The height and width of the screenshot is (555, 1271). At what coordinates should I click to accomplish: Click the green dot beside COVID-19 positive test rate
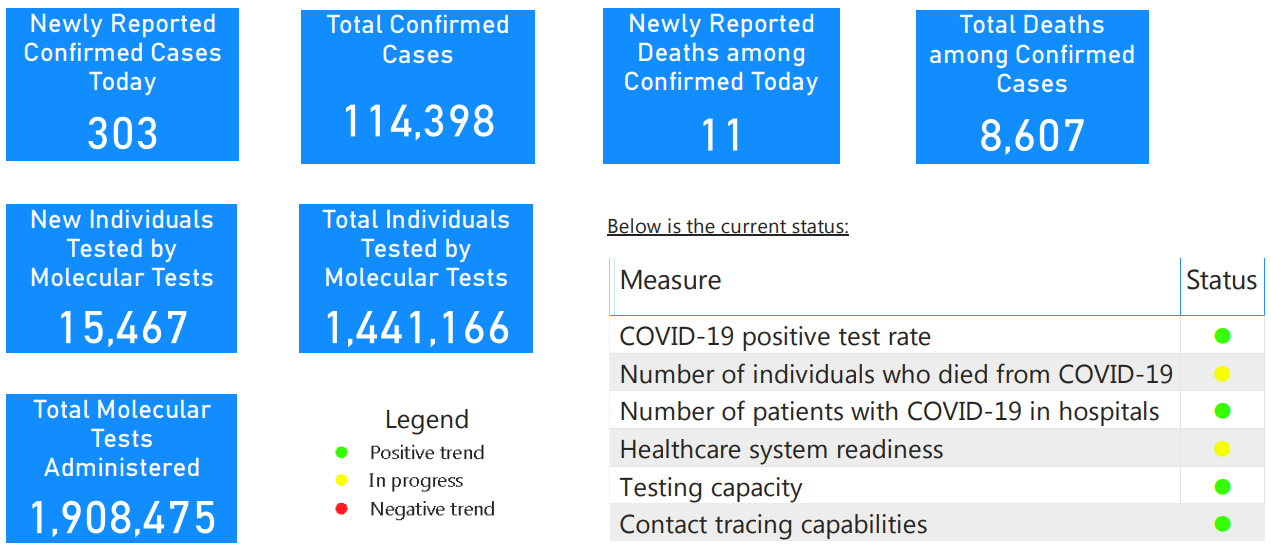click(1222, 336)
